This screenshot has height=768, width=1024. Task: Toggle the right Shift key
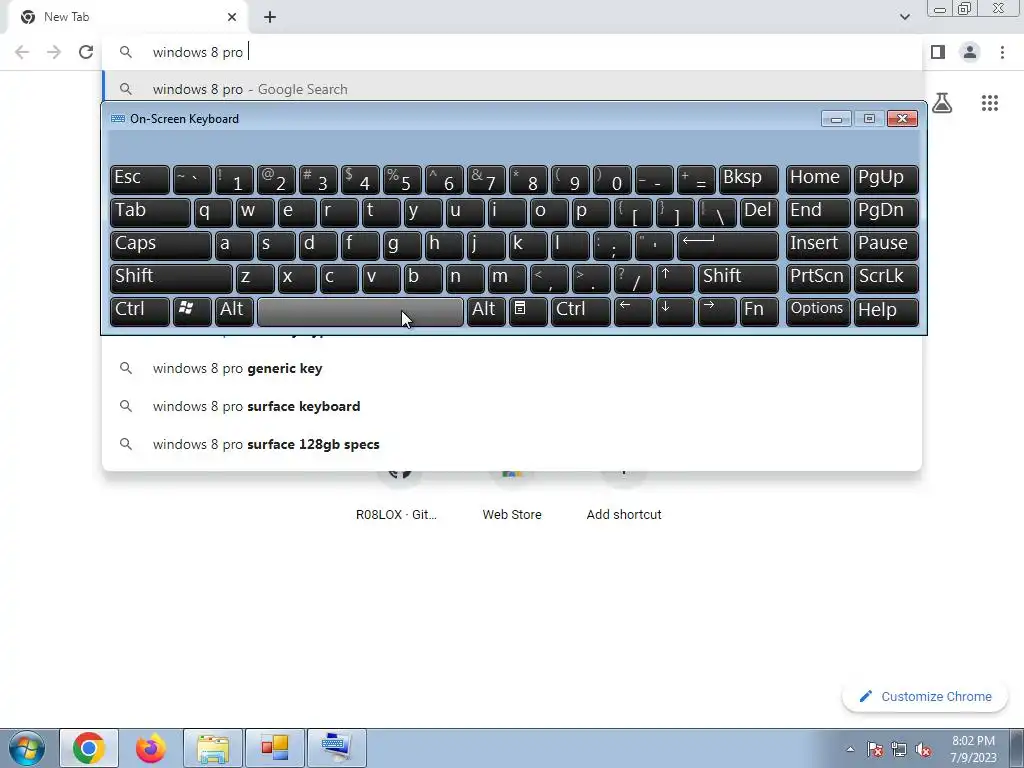pyautogui.click(x=738, y=278)
